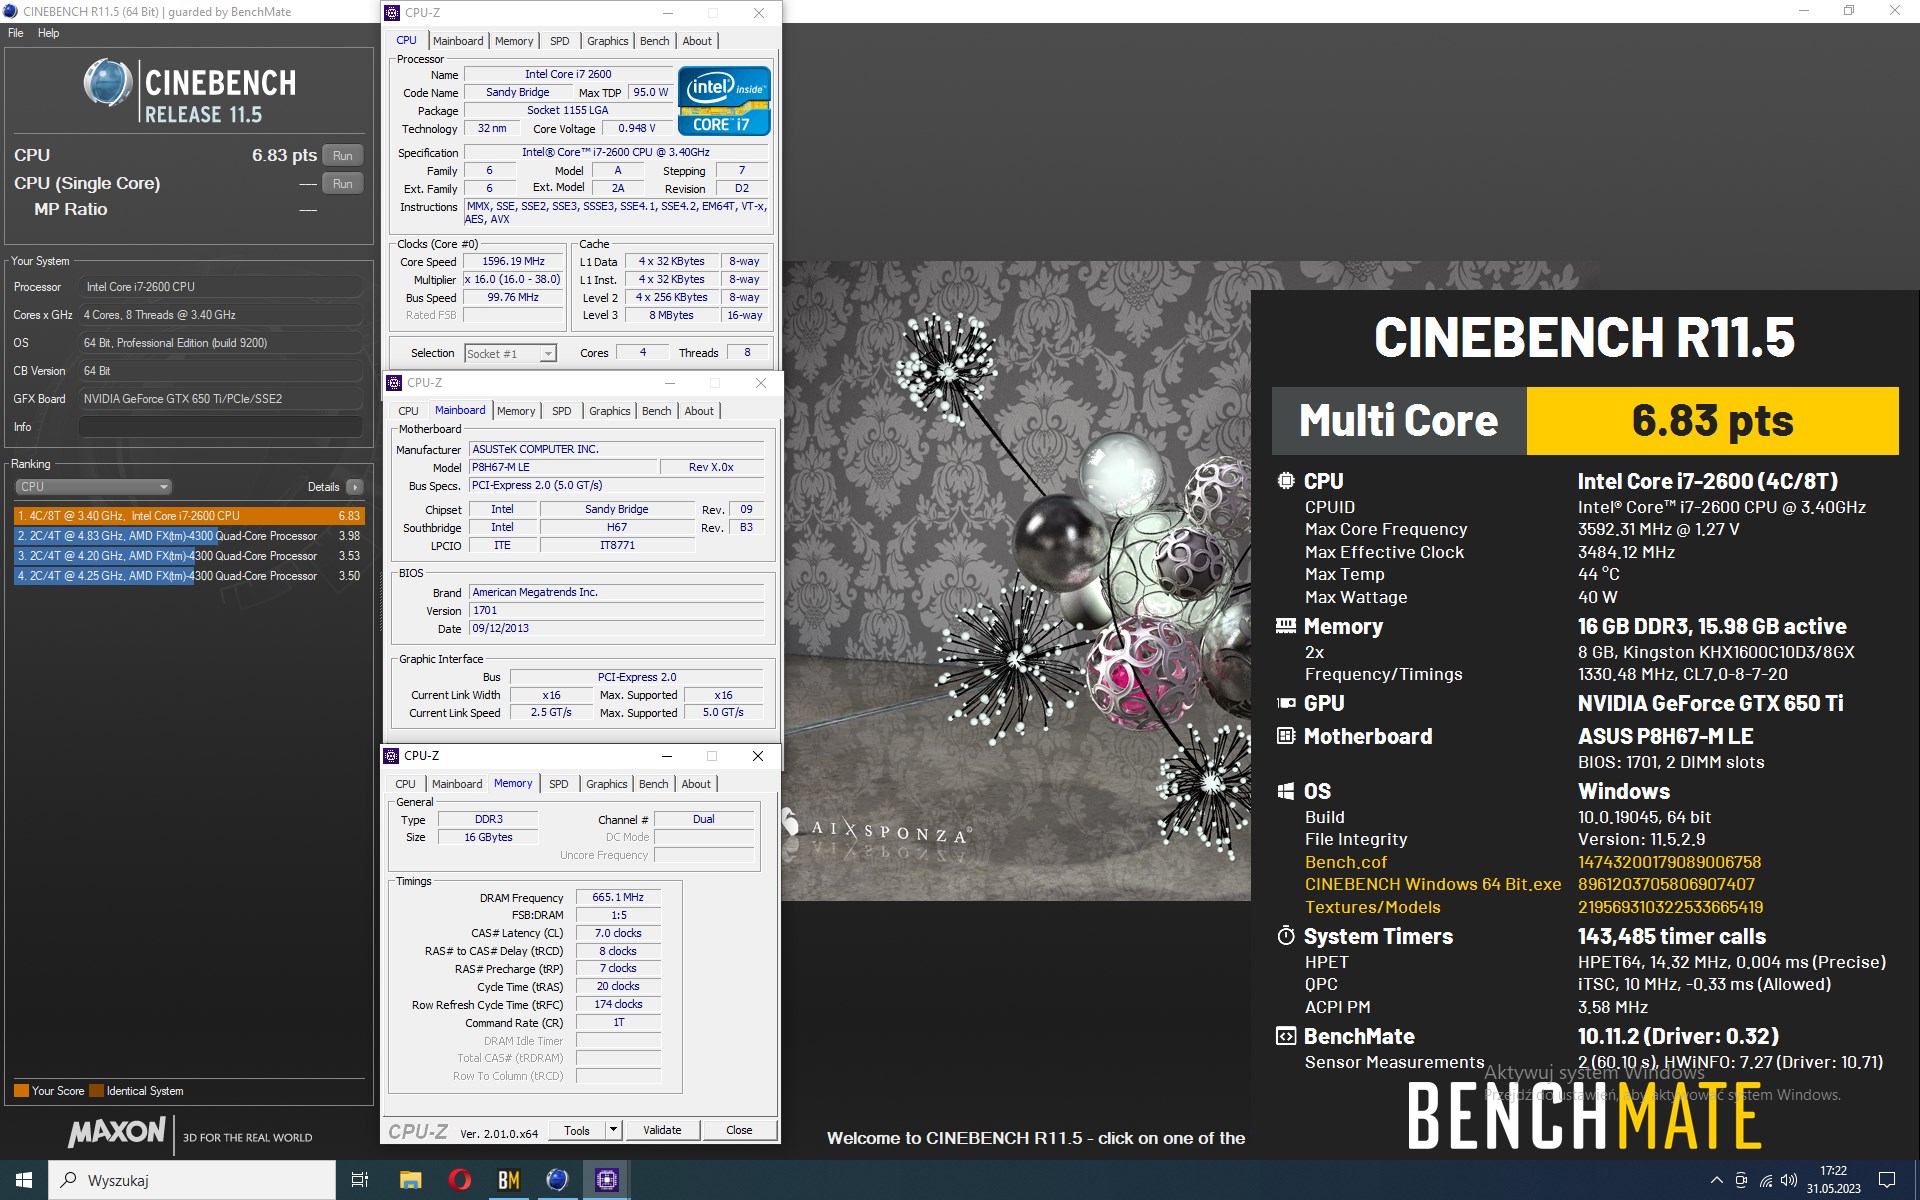Image resolution: width=1920 pixels, height=1200 pixels.
Task: Click the Info input field in Your System
Action: coord(221,427)
